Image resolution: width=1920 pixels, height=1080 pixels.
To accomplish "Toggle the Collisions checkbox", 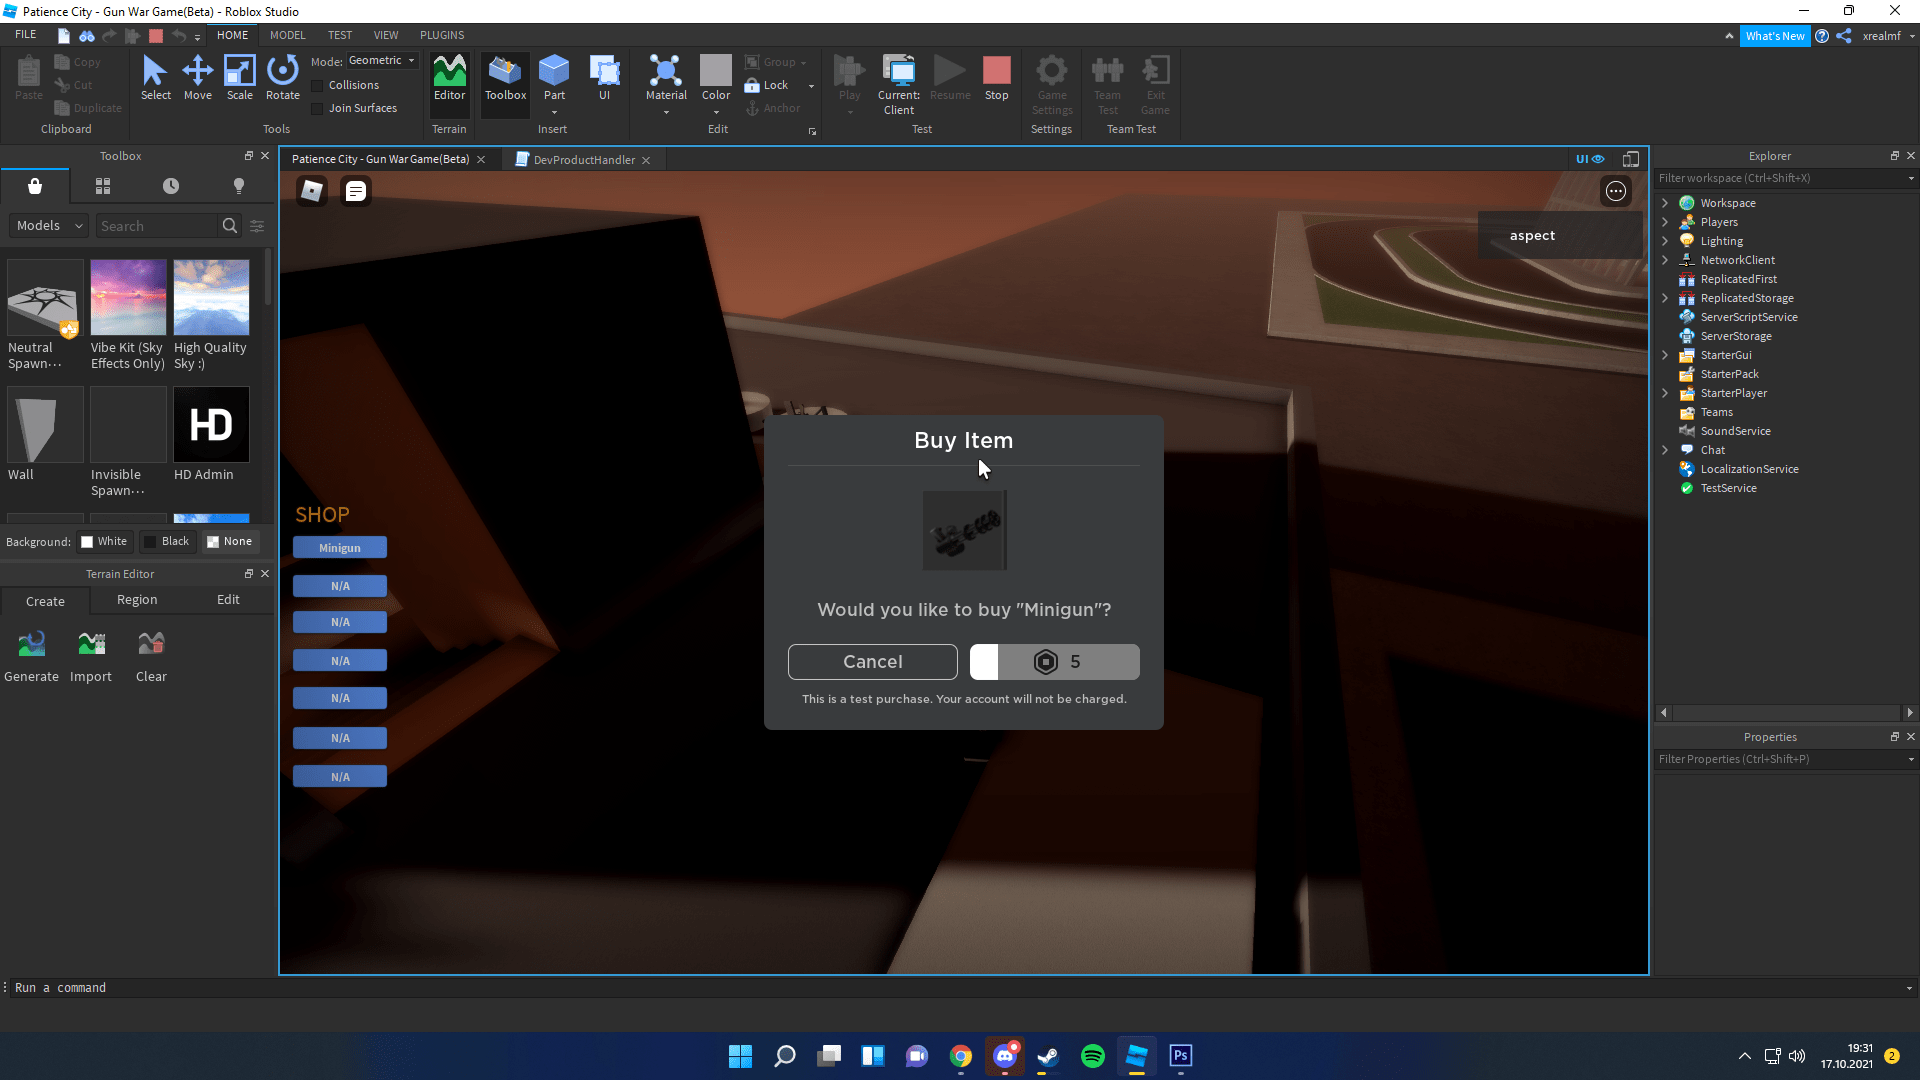I will tap(318, 86).
